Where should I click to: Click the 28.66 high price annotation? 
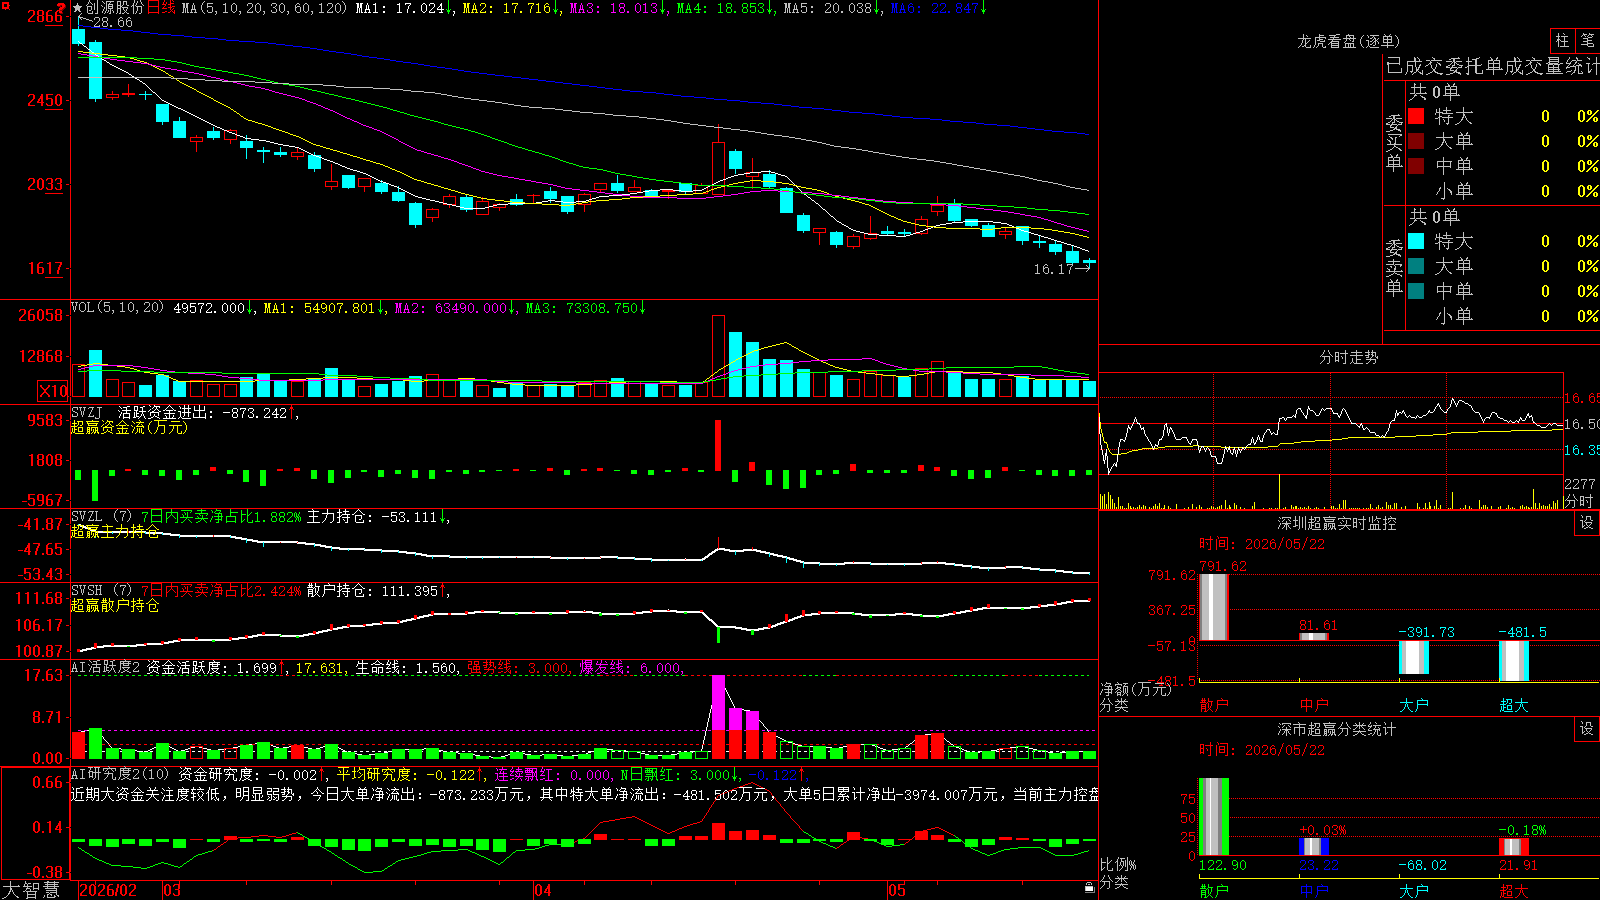click(x=112, y=22)
